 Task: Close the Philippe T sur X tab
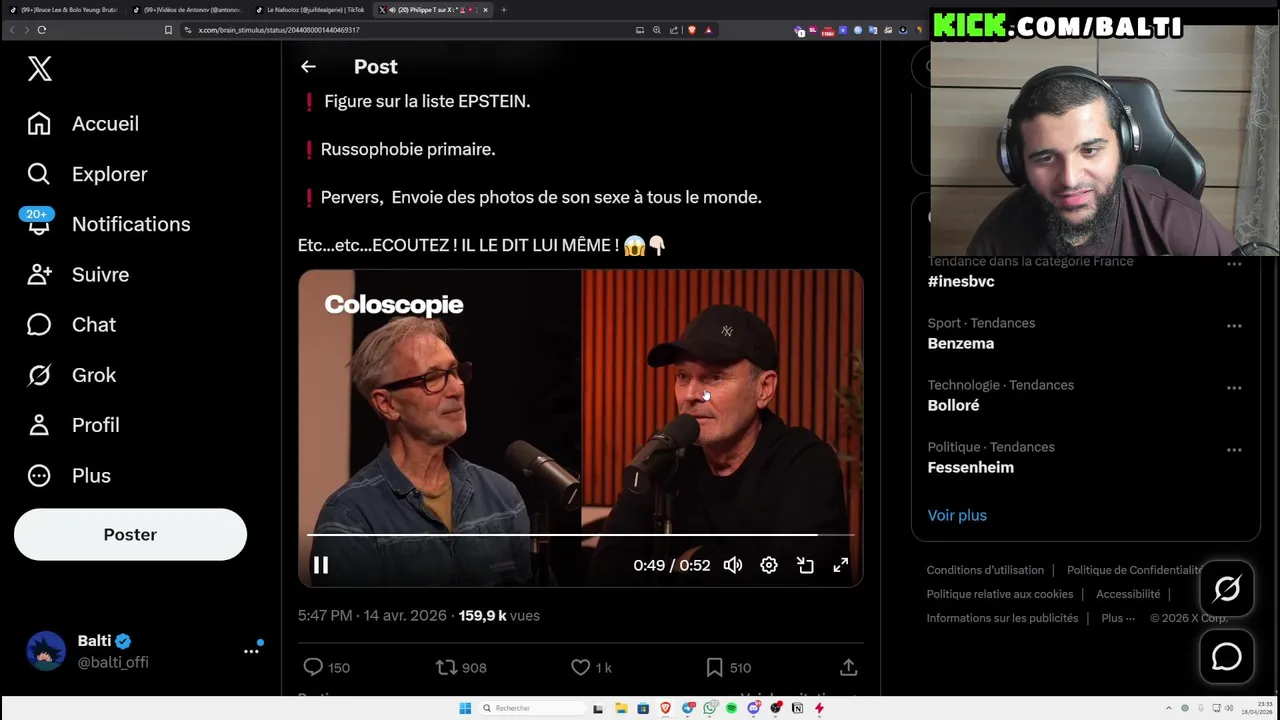485,10
